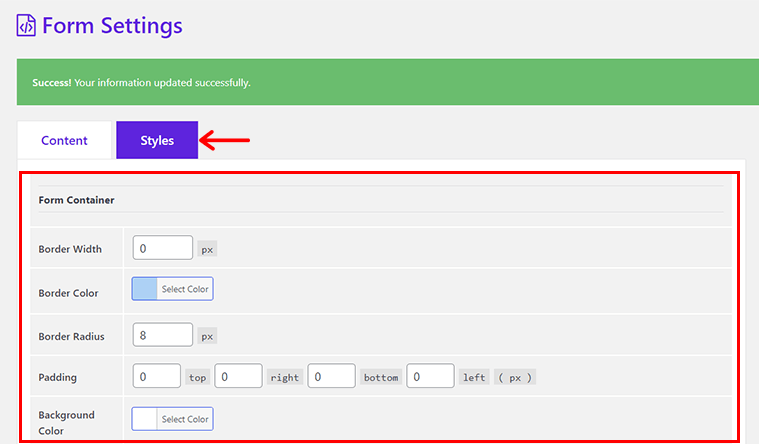Click Select Color button for Background Color
The height and width of the screenshot is (444, 759).
coord(185,419)
